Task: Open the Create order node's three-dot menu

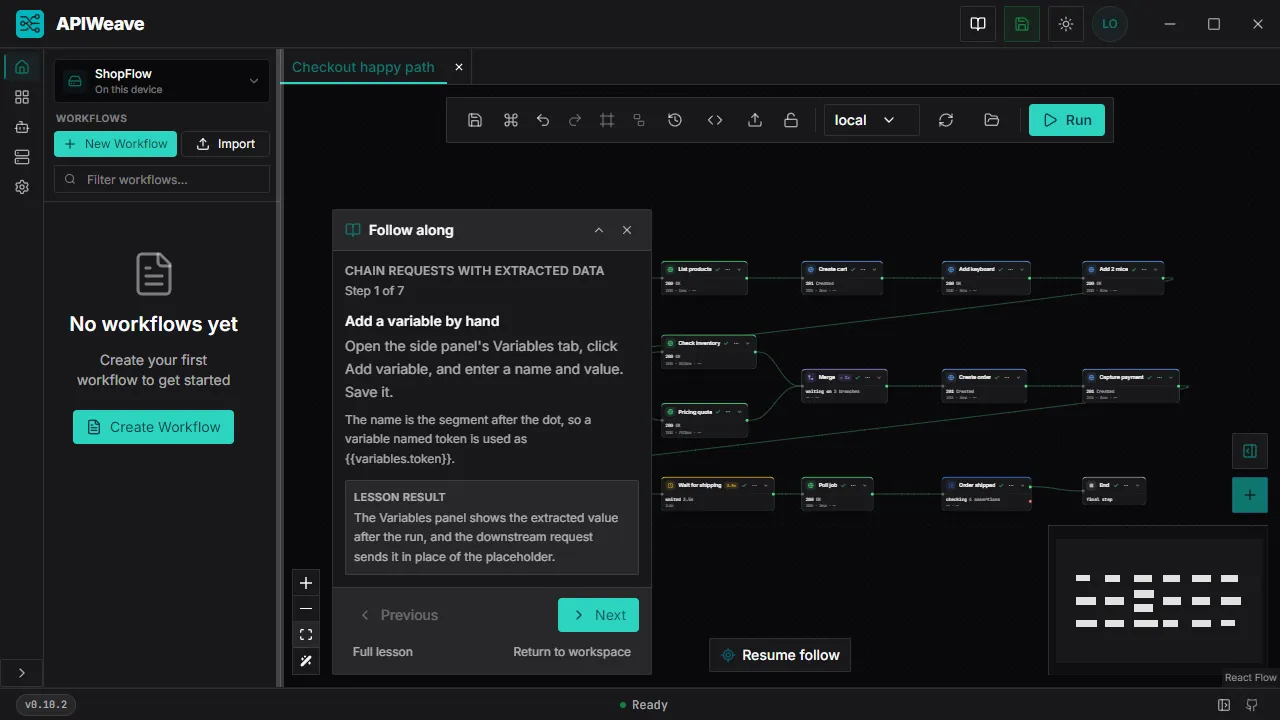Action: 1009,377
